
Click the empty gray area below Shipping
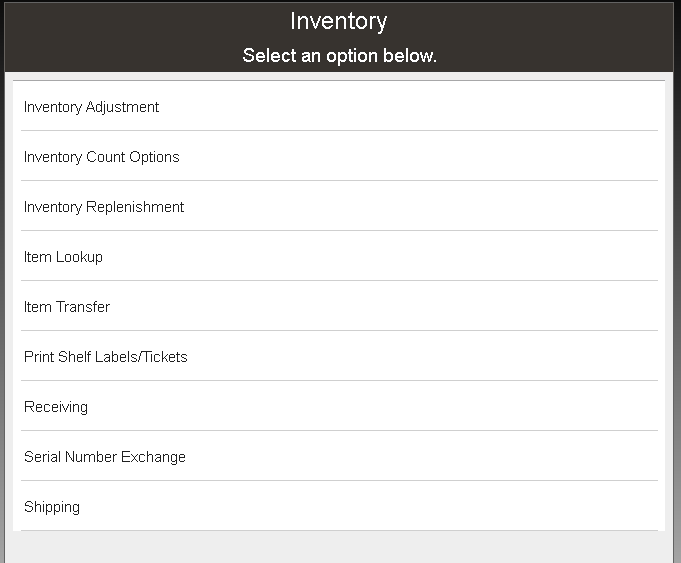coord(338,547)
